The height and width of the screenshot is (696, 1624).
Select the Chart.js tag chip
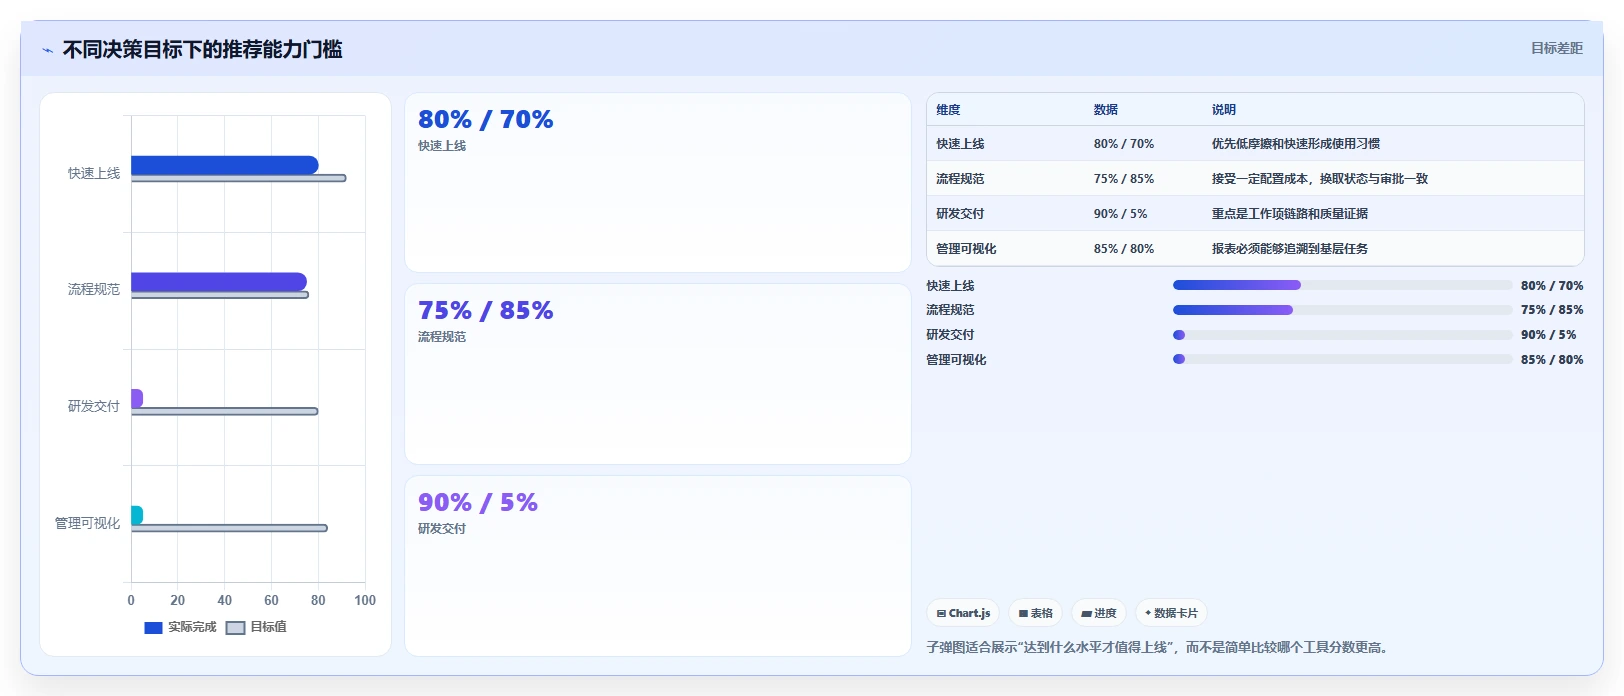(x=963, y=613)
